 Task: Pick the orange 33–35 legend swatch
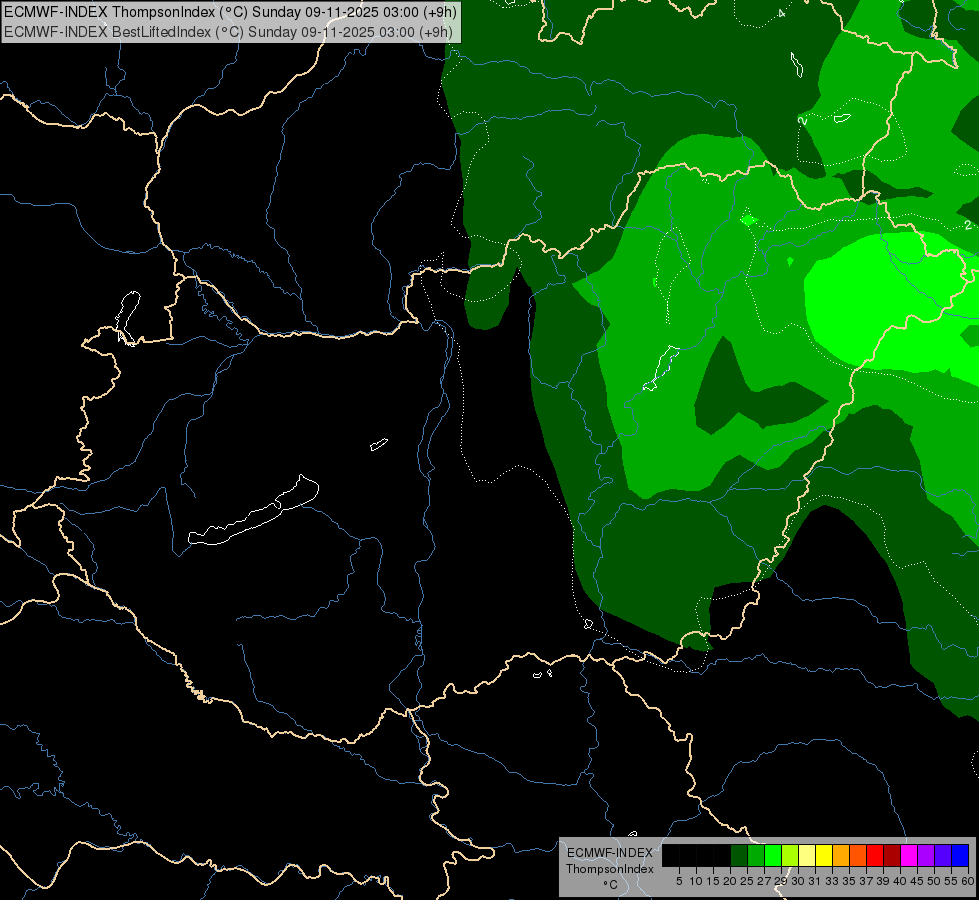click(841, 855)
